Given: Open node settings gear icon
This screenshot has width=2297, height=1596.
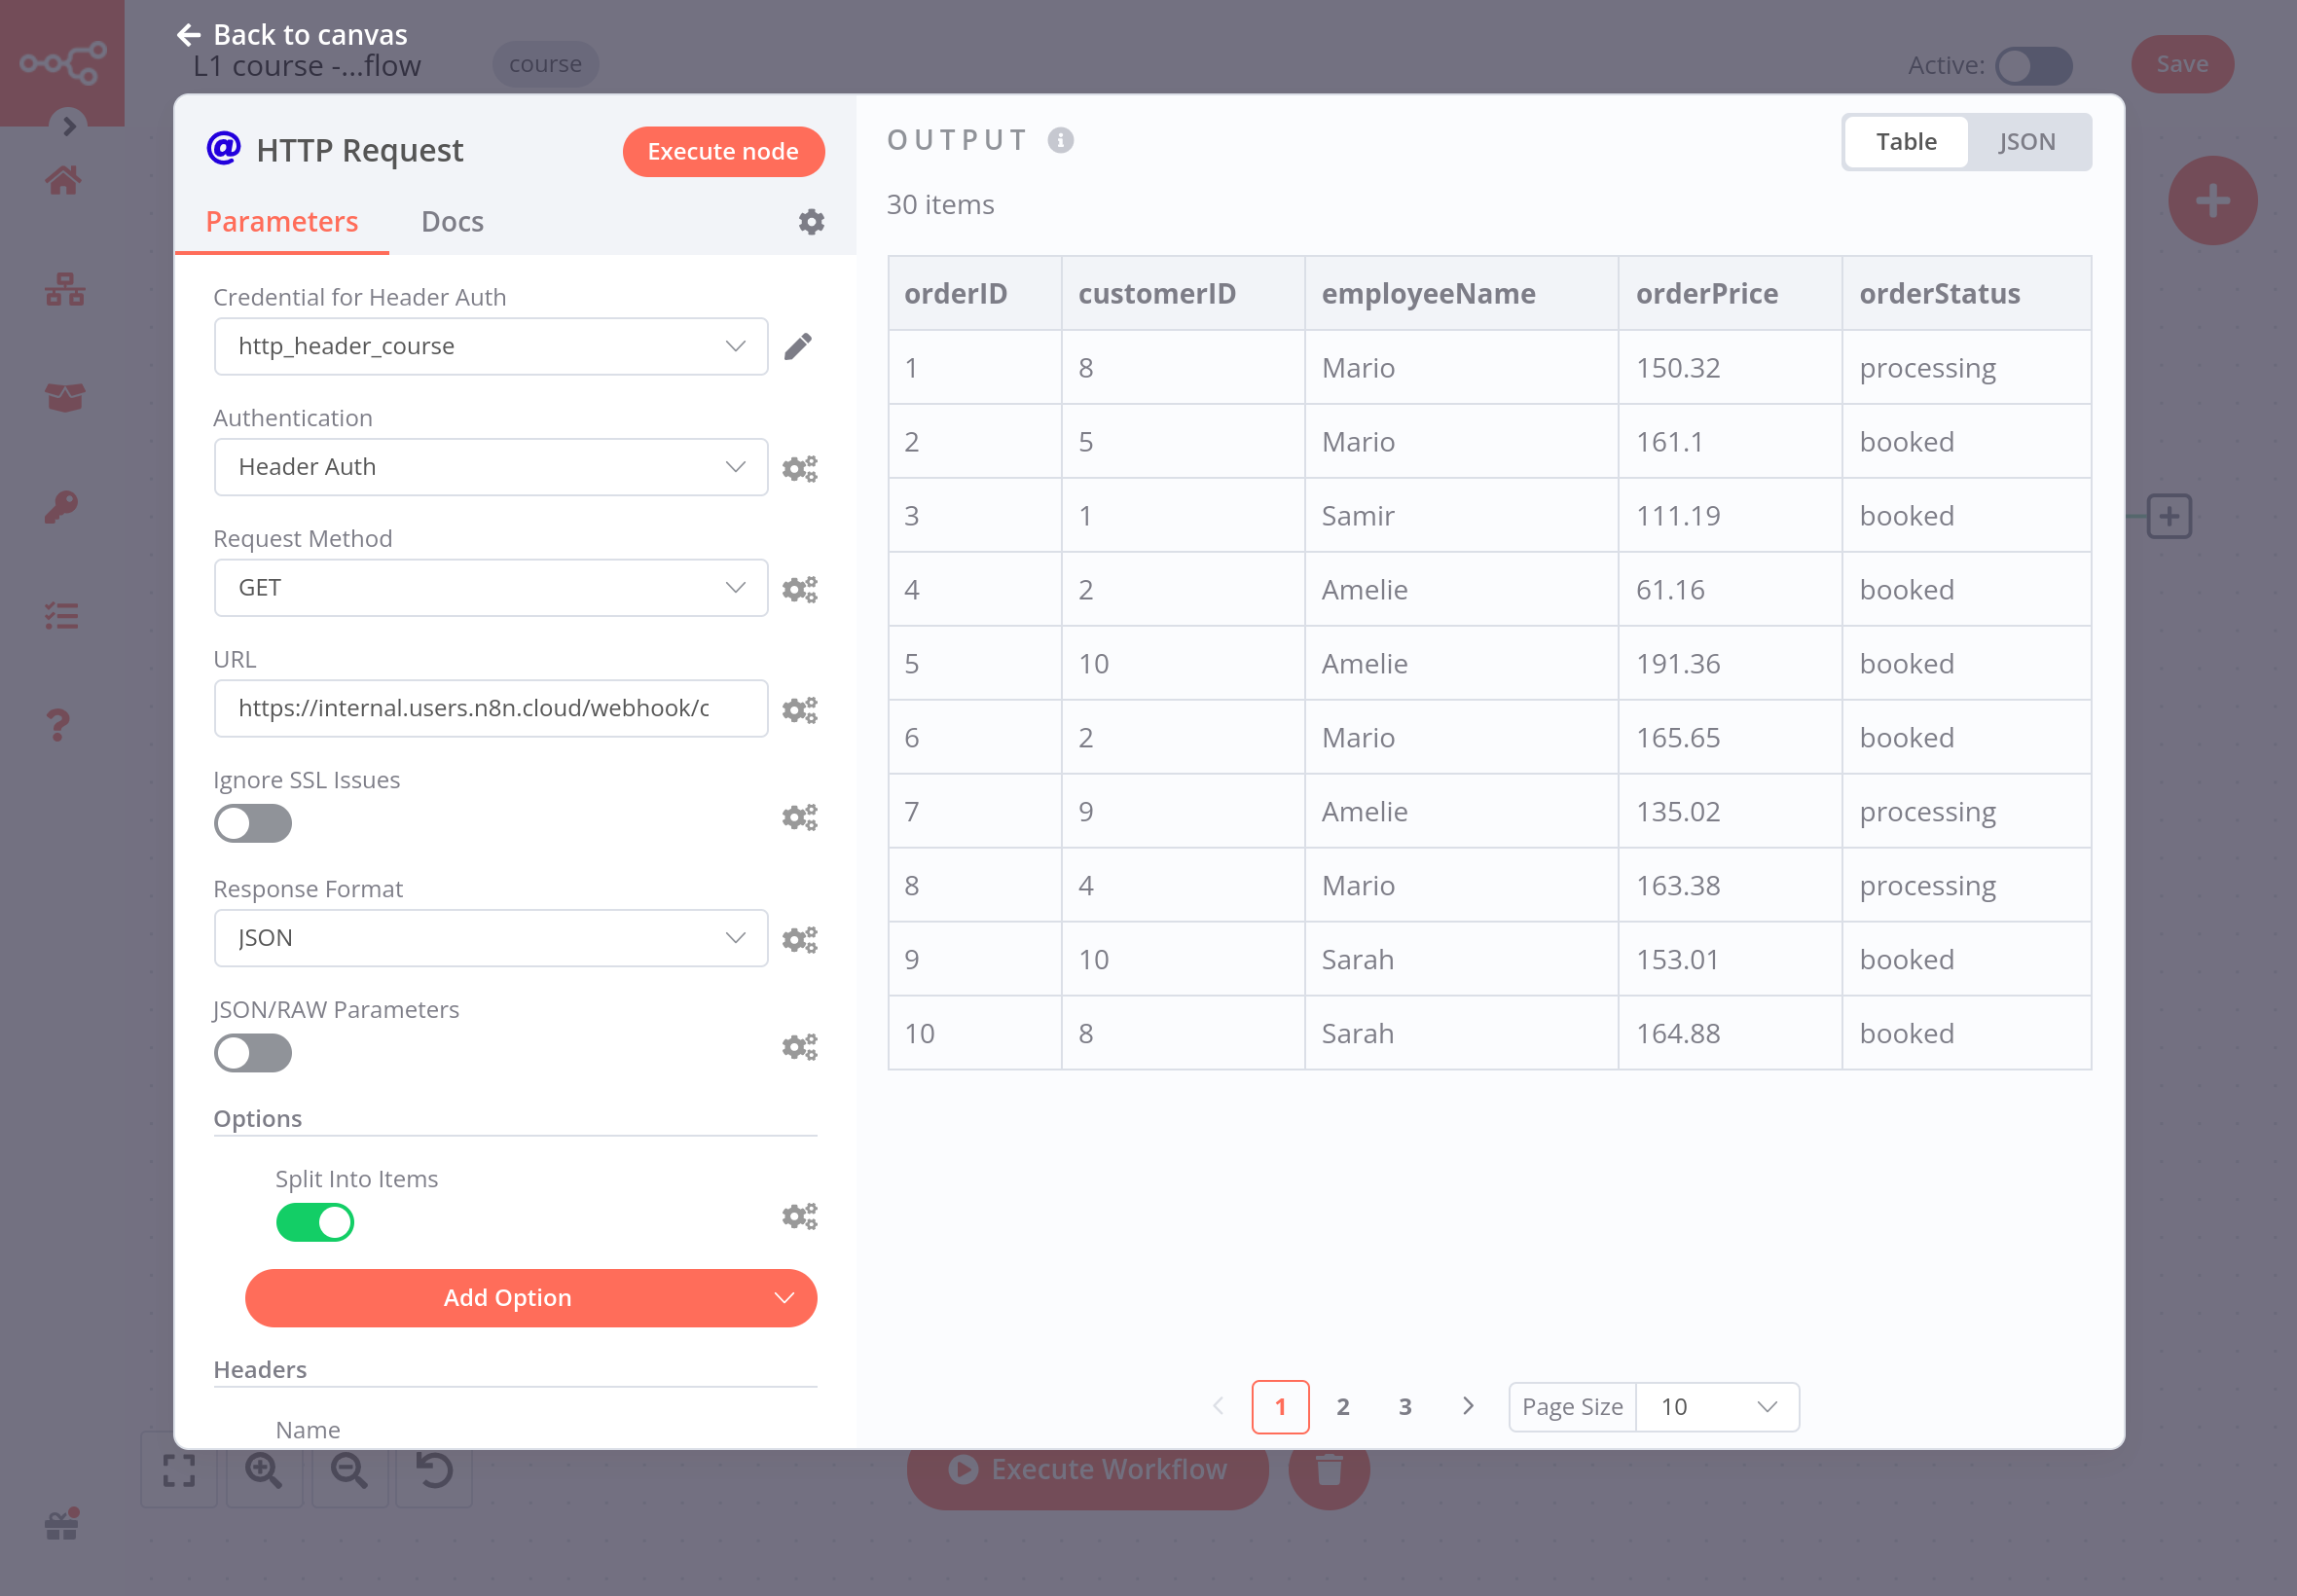Looking at the screenshot, I should tap(811, 222).
